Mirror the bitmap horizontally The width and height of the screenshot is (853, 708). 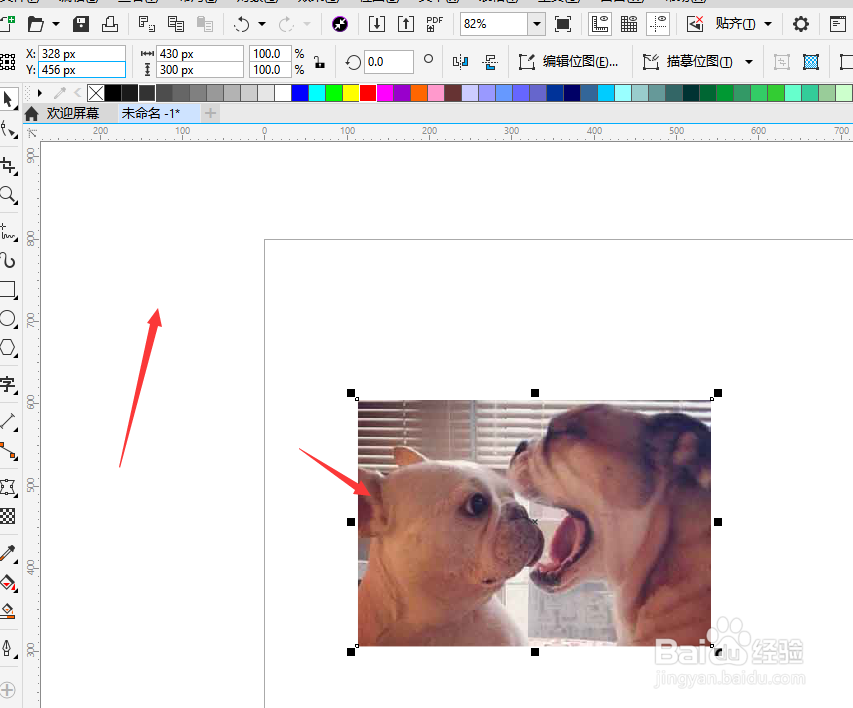coord(460,62)
